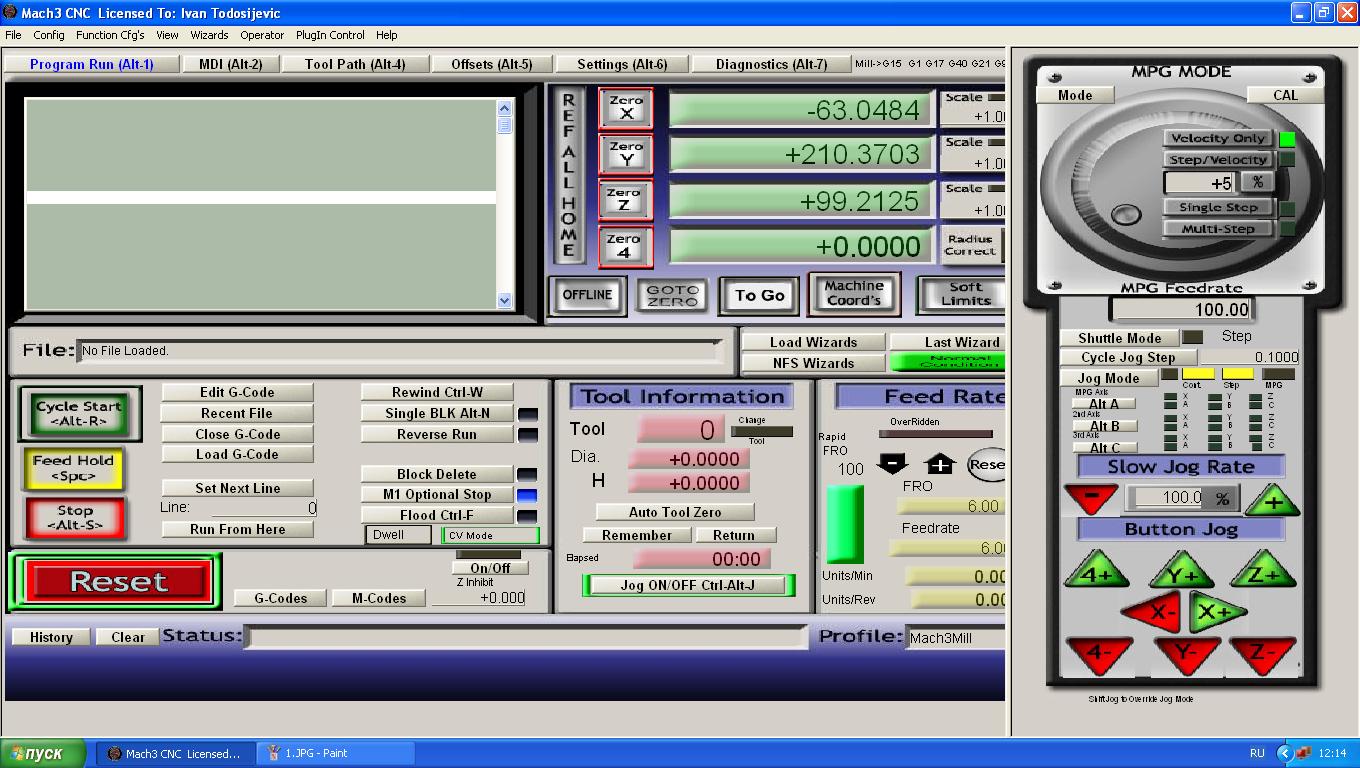
Task: Raise feed rate override with up arrow
Action: click(x=940, y=464)
